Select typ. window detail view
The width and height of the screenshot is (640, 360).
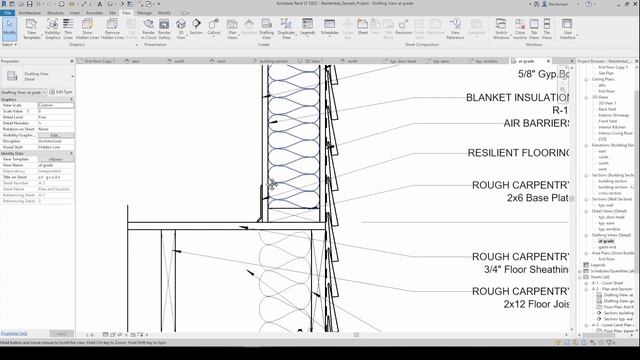[x=609, y=229]
